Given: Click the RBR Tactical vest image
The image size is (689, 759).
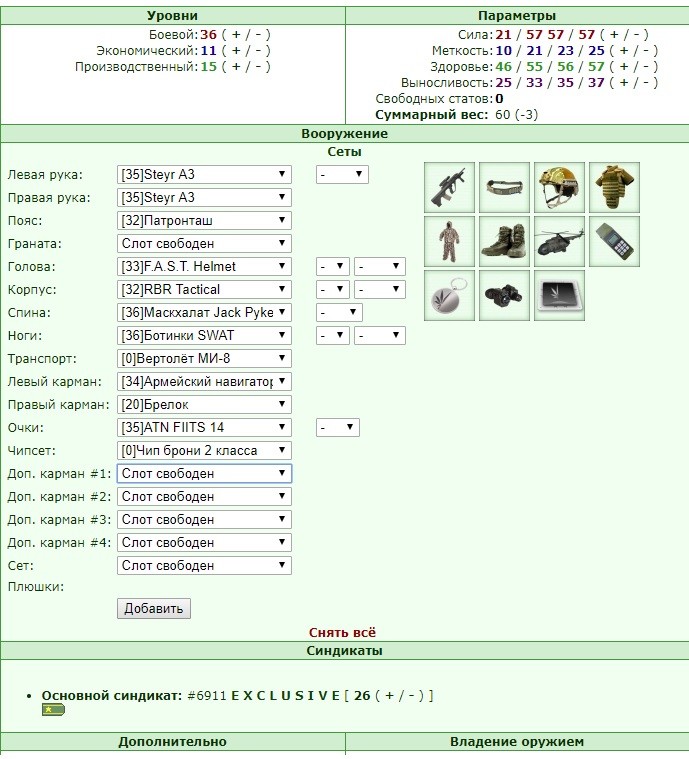Looking at the screenshot, I should pos(614,187).
